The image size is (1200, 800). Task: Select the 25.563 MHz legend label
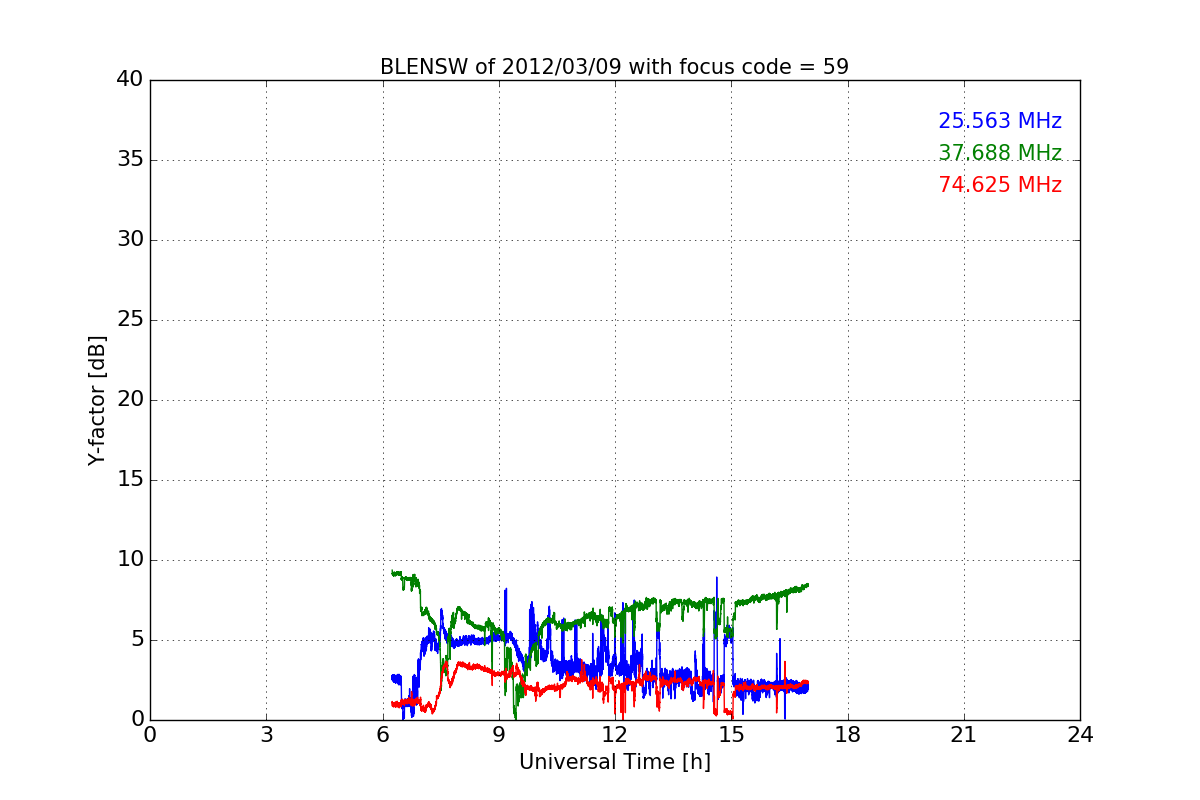click(x=1000, y=121)
